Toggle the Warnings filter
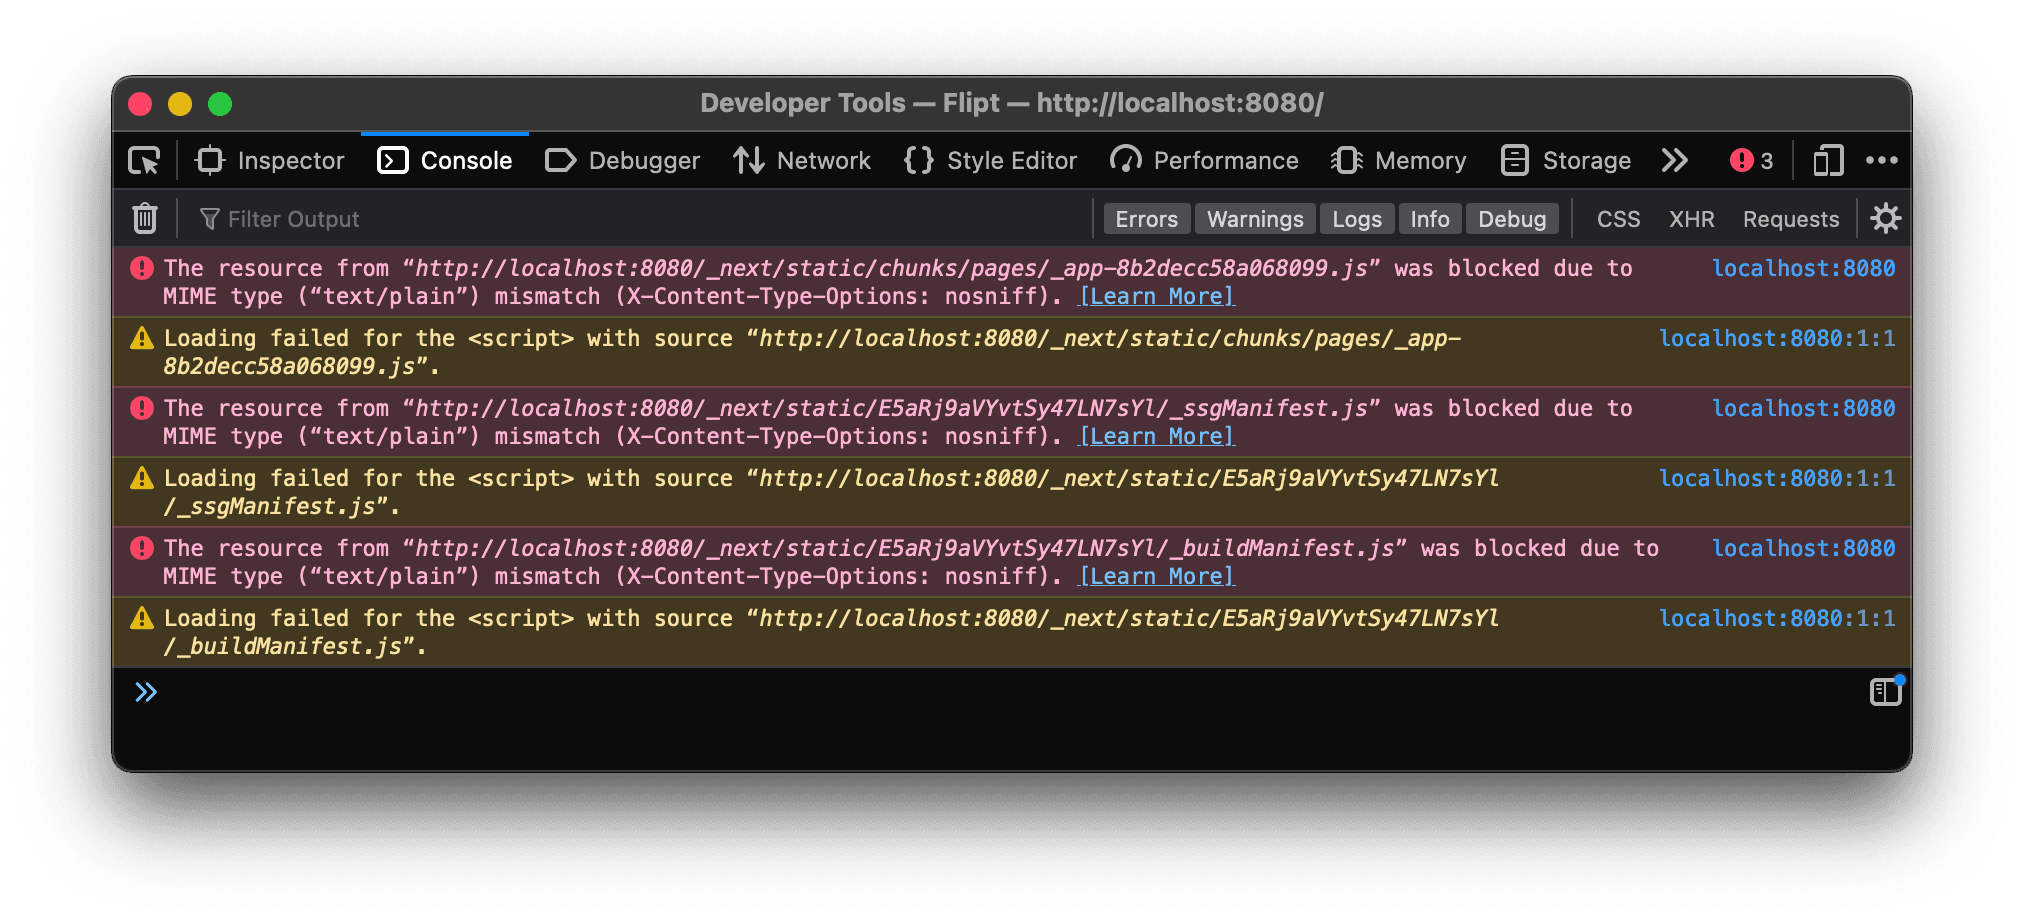This screenshot has width=2024, height=920. [x=1255, y=218]
